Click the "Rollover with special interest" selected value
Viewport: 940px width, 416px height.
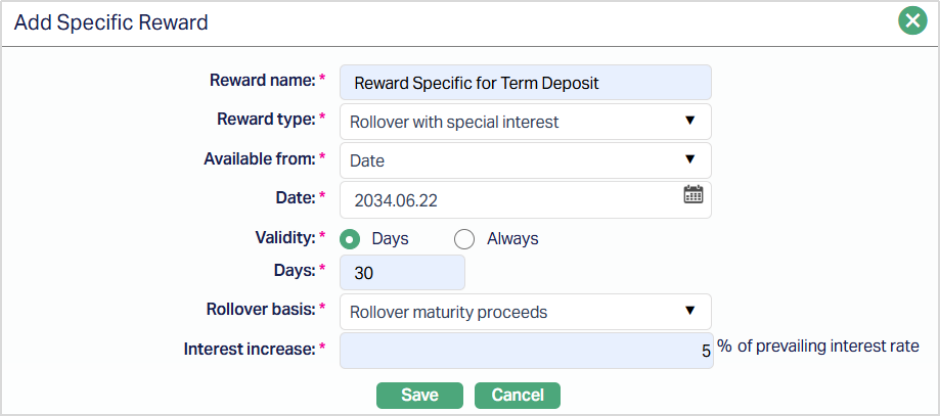455,122
